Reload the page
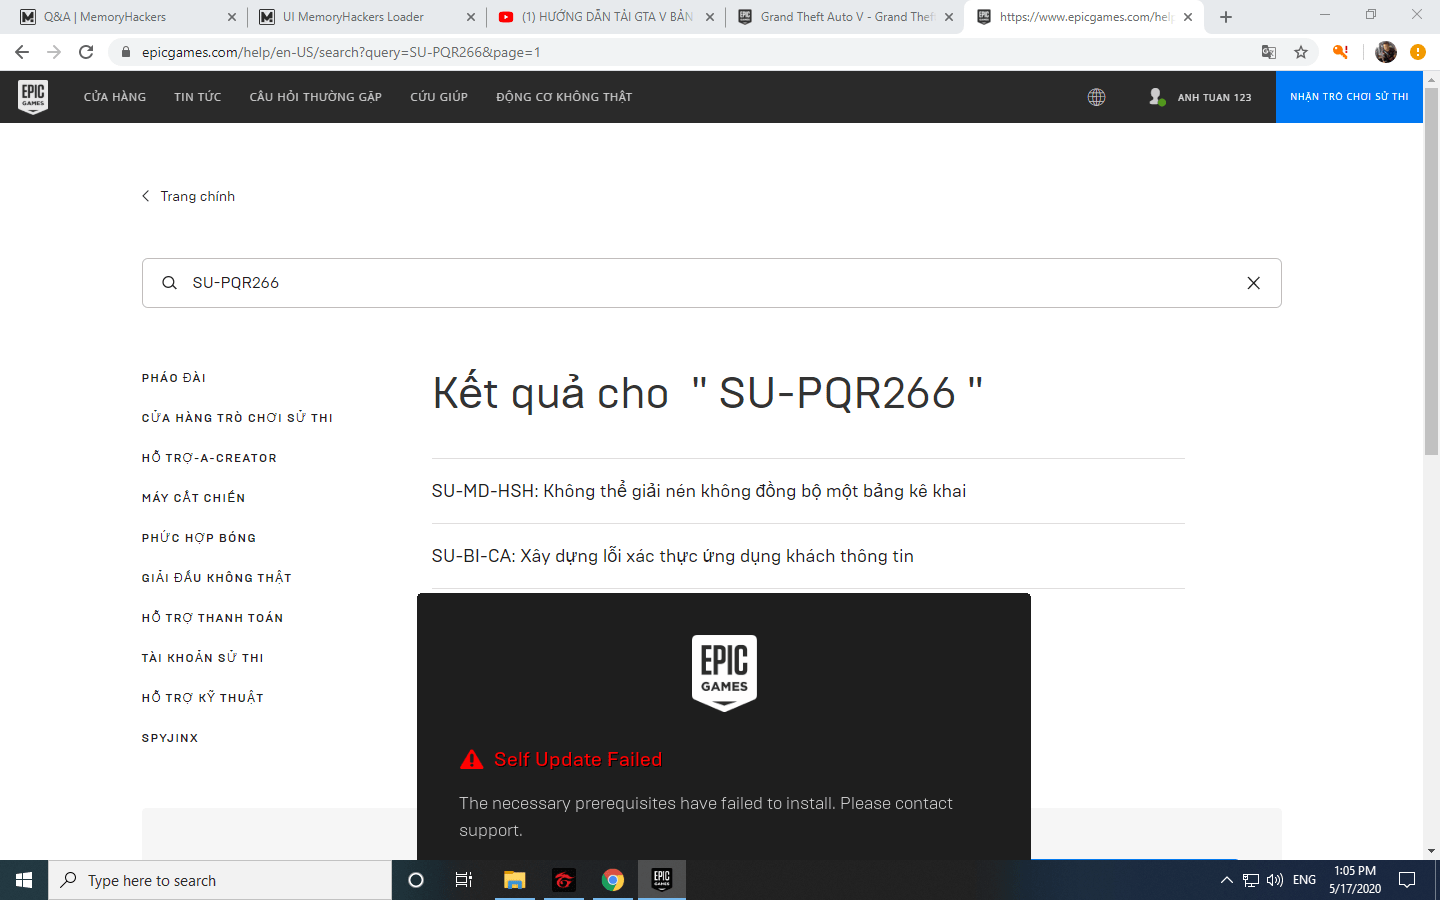 point(86,52)
